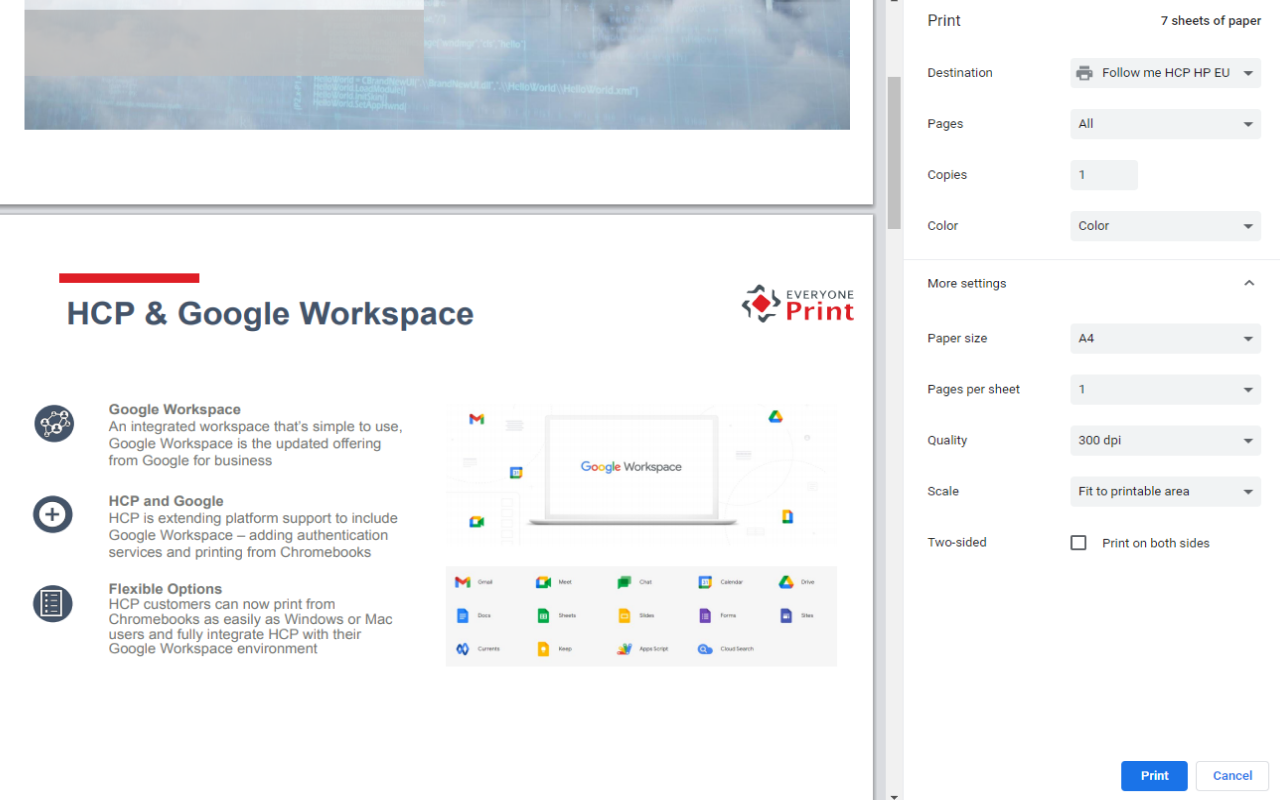Click the Sites icon in app grid

(x=786, y=615)
